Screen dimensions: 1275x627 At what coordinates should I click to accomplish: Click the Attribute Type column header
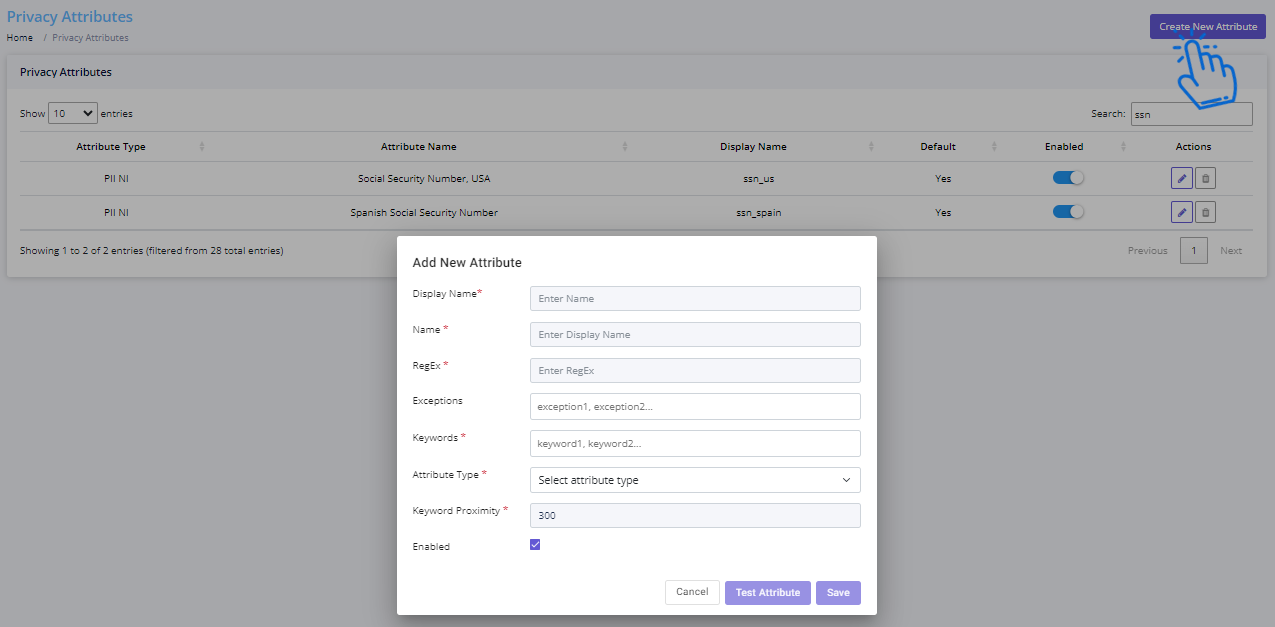111,147
